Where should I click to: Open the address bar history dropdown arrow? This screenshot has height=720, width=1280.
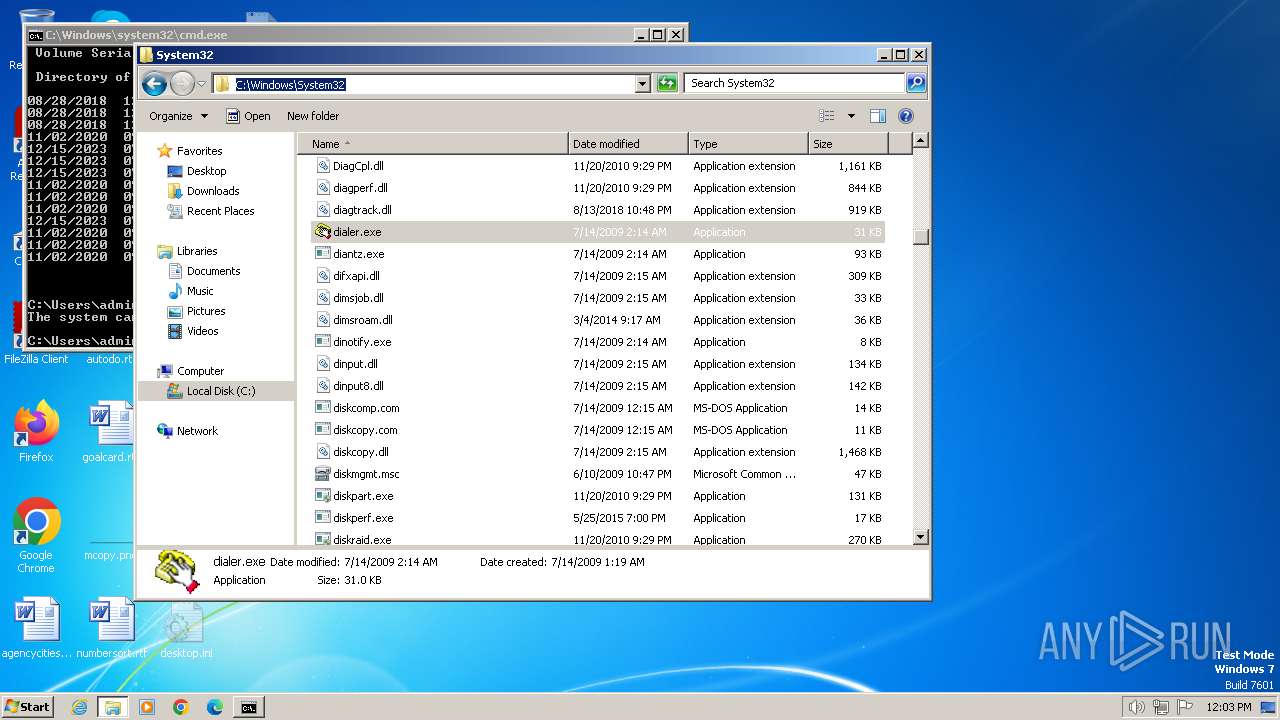(643, 84)
